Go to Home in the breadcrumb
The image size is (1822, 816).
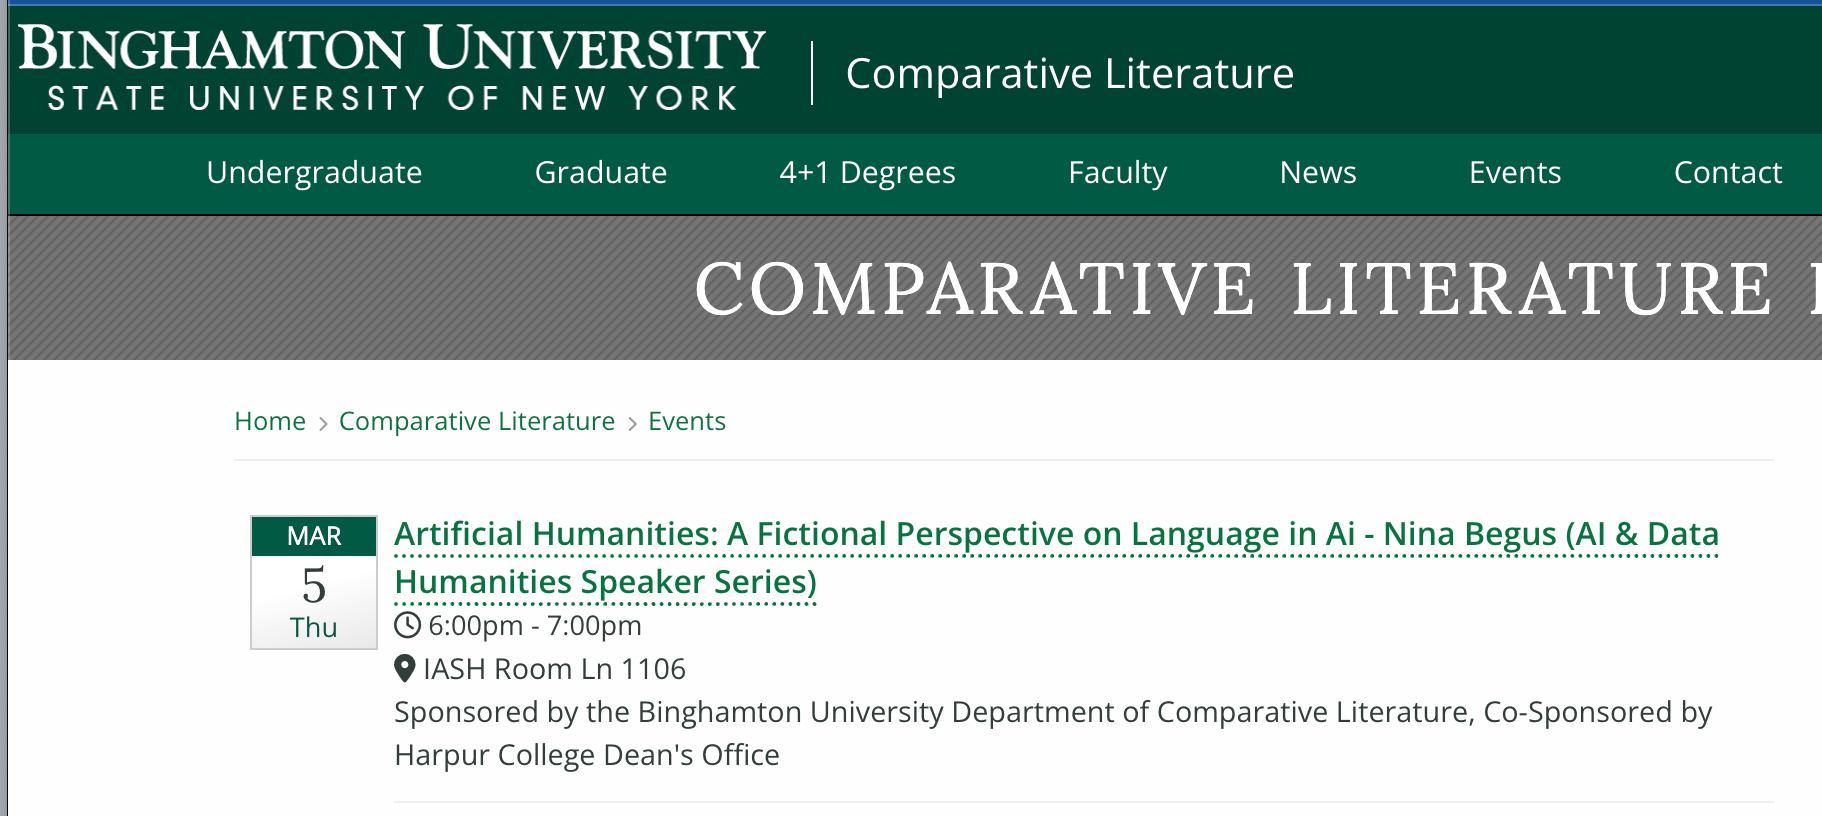tap(270, 421)
